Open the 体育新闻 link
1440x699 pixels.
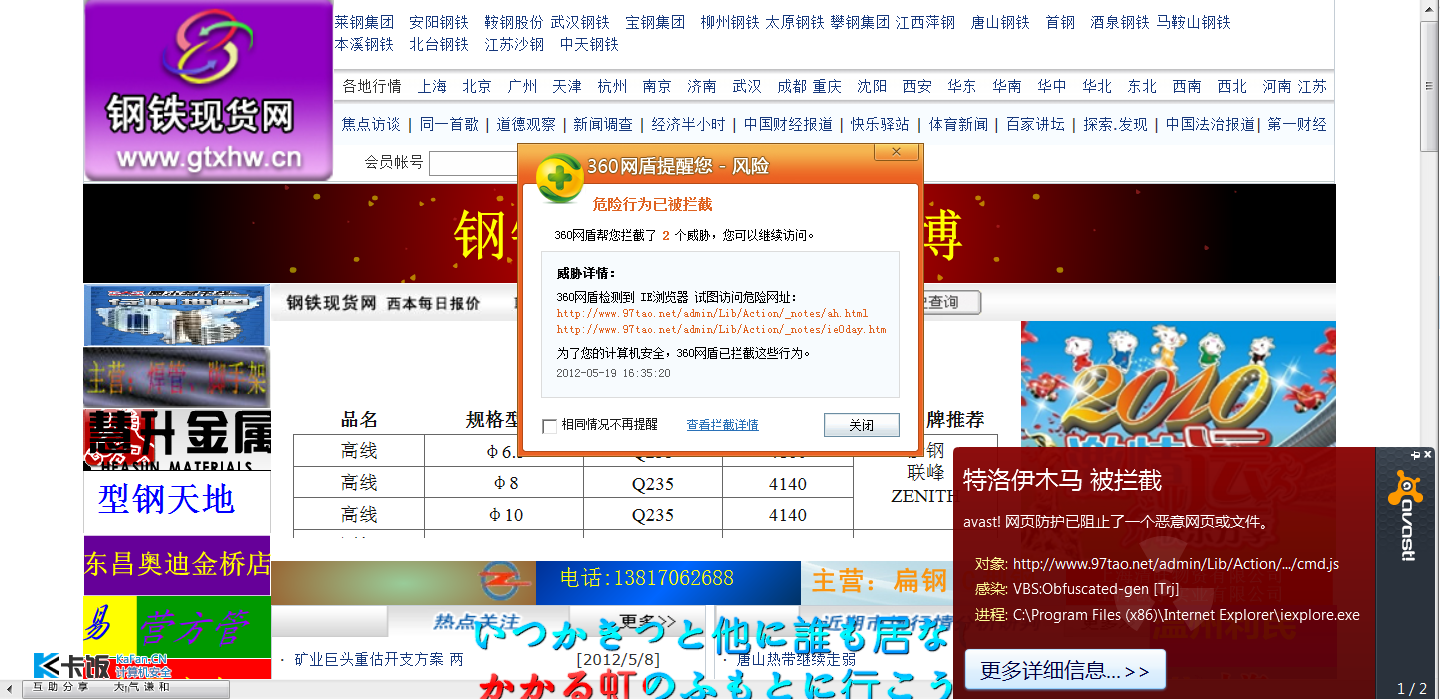coord(958,124)
